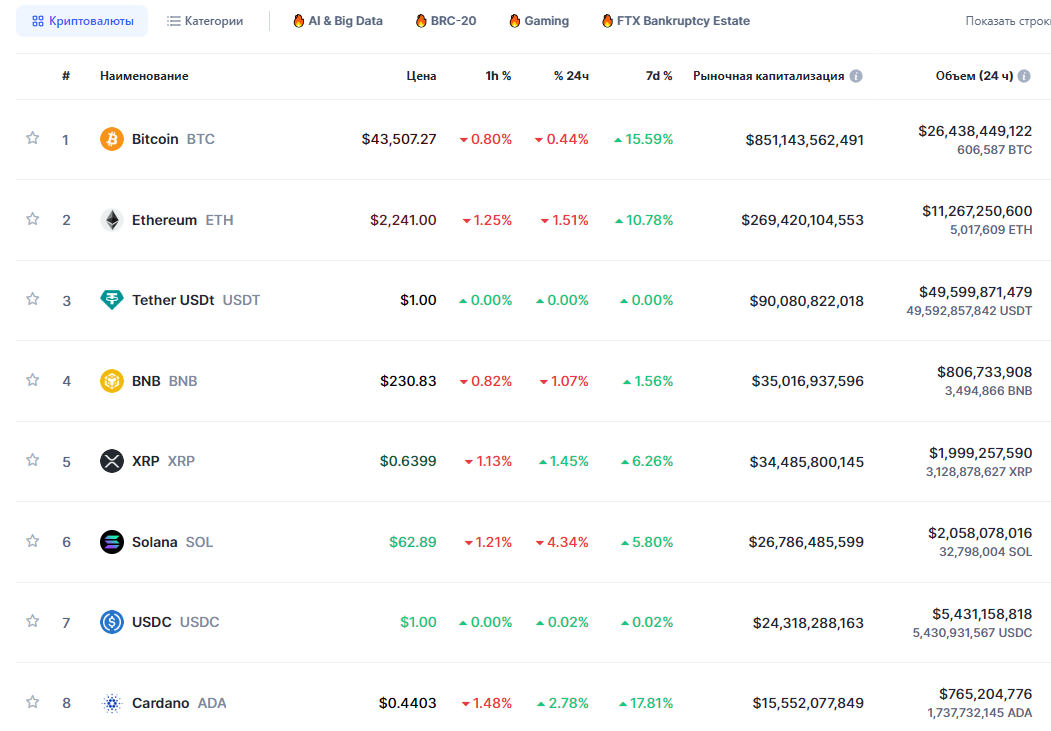The width and height of the screenshot is (1051, 731).
Task: Sort by Цена column header
Action: click(x=421, y=76)
